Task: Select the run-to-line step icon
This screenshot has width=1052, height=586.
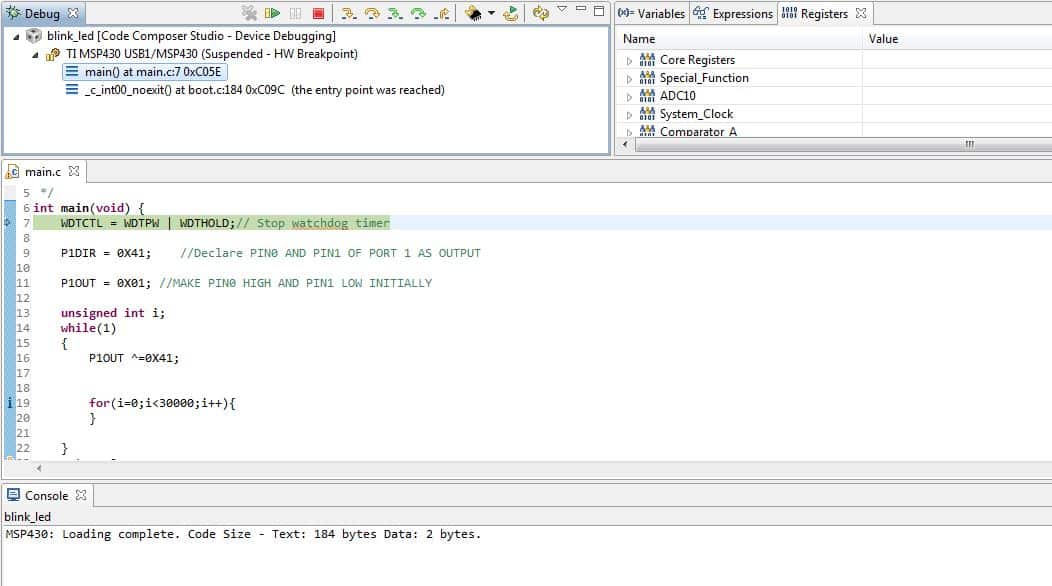Action: (x=418, y=12)
